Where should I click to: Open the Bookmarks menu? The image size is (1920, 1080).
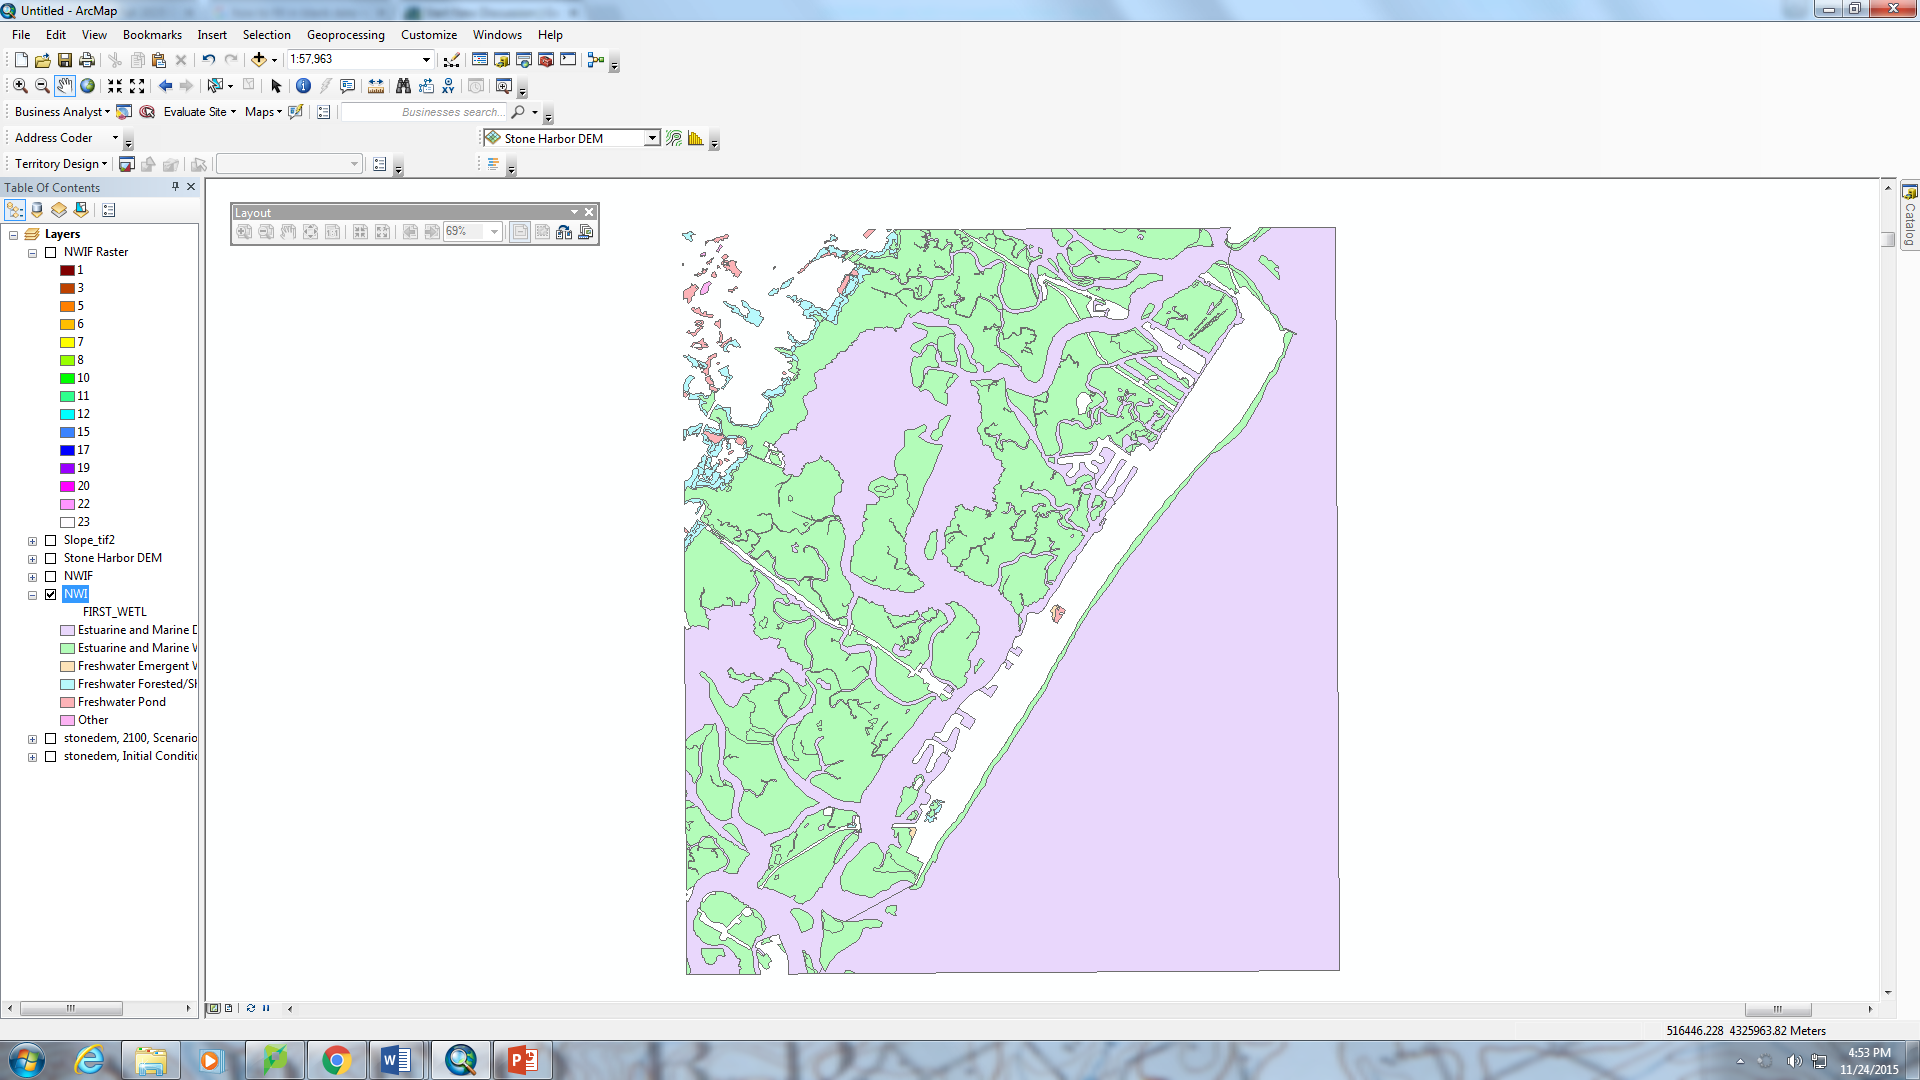pyautogui.click(x=152, y=35)
